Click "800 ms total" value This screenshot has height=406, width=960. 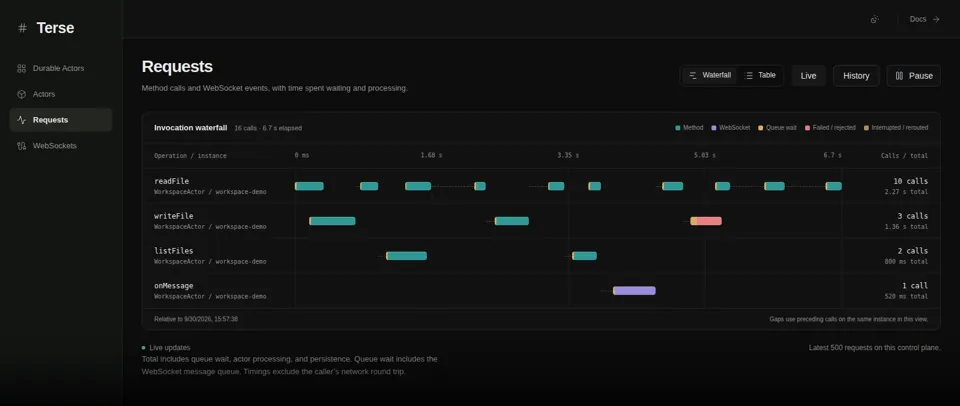click(x=906, y=262)
